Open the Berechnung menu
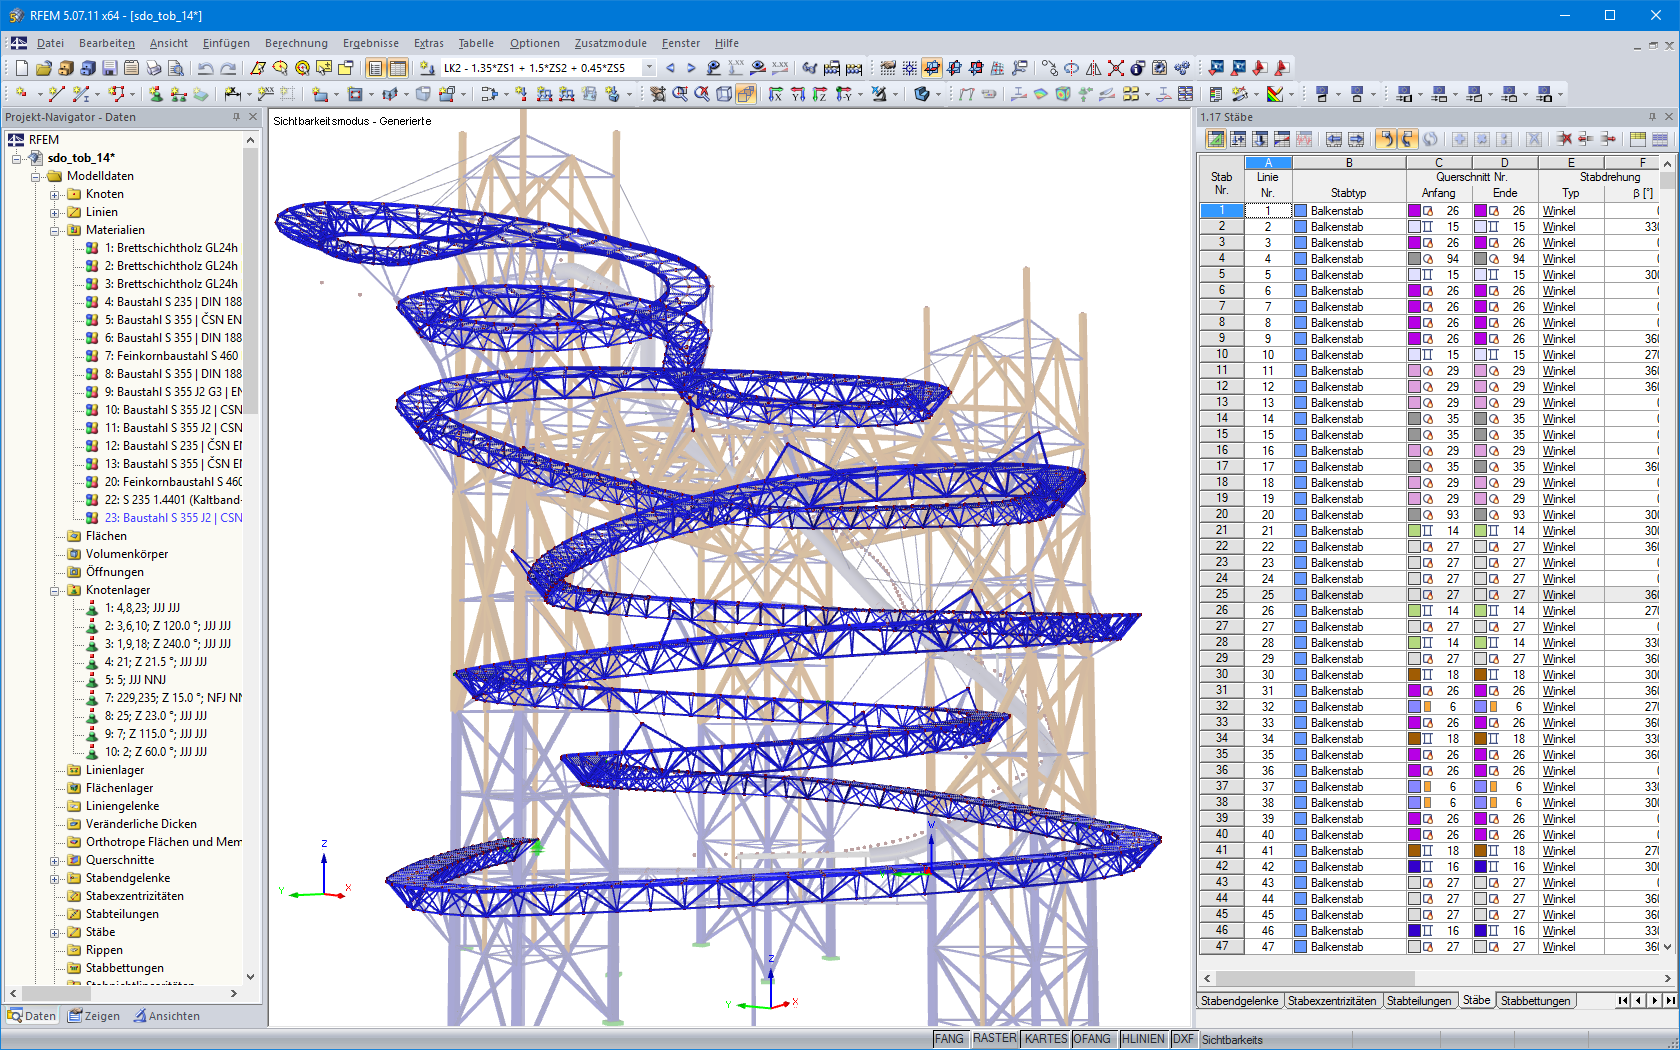Image resolution: width=1680 pixels, height=1050 pixels. click(295, 43)
